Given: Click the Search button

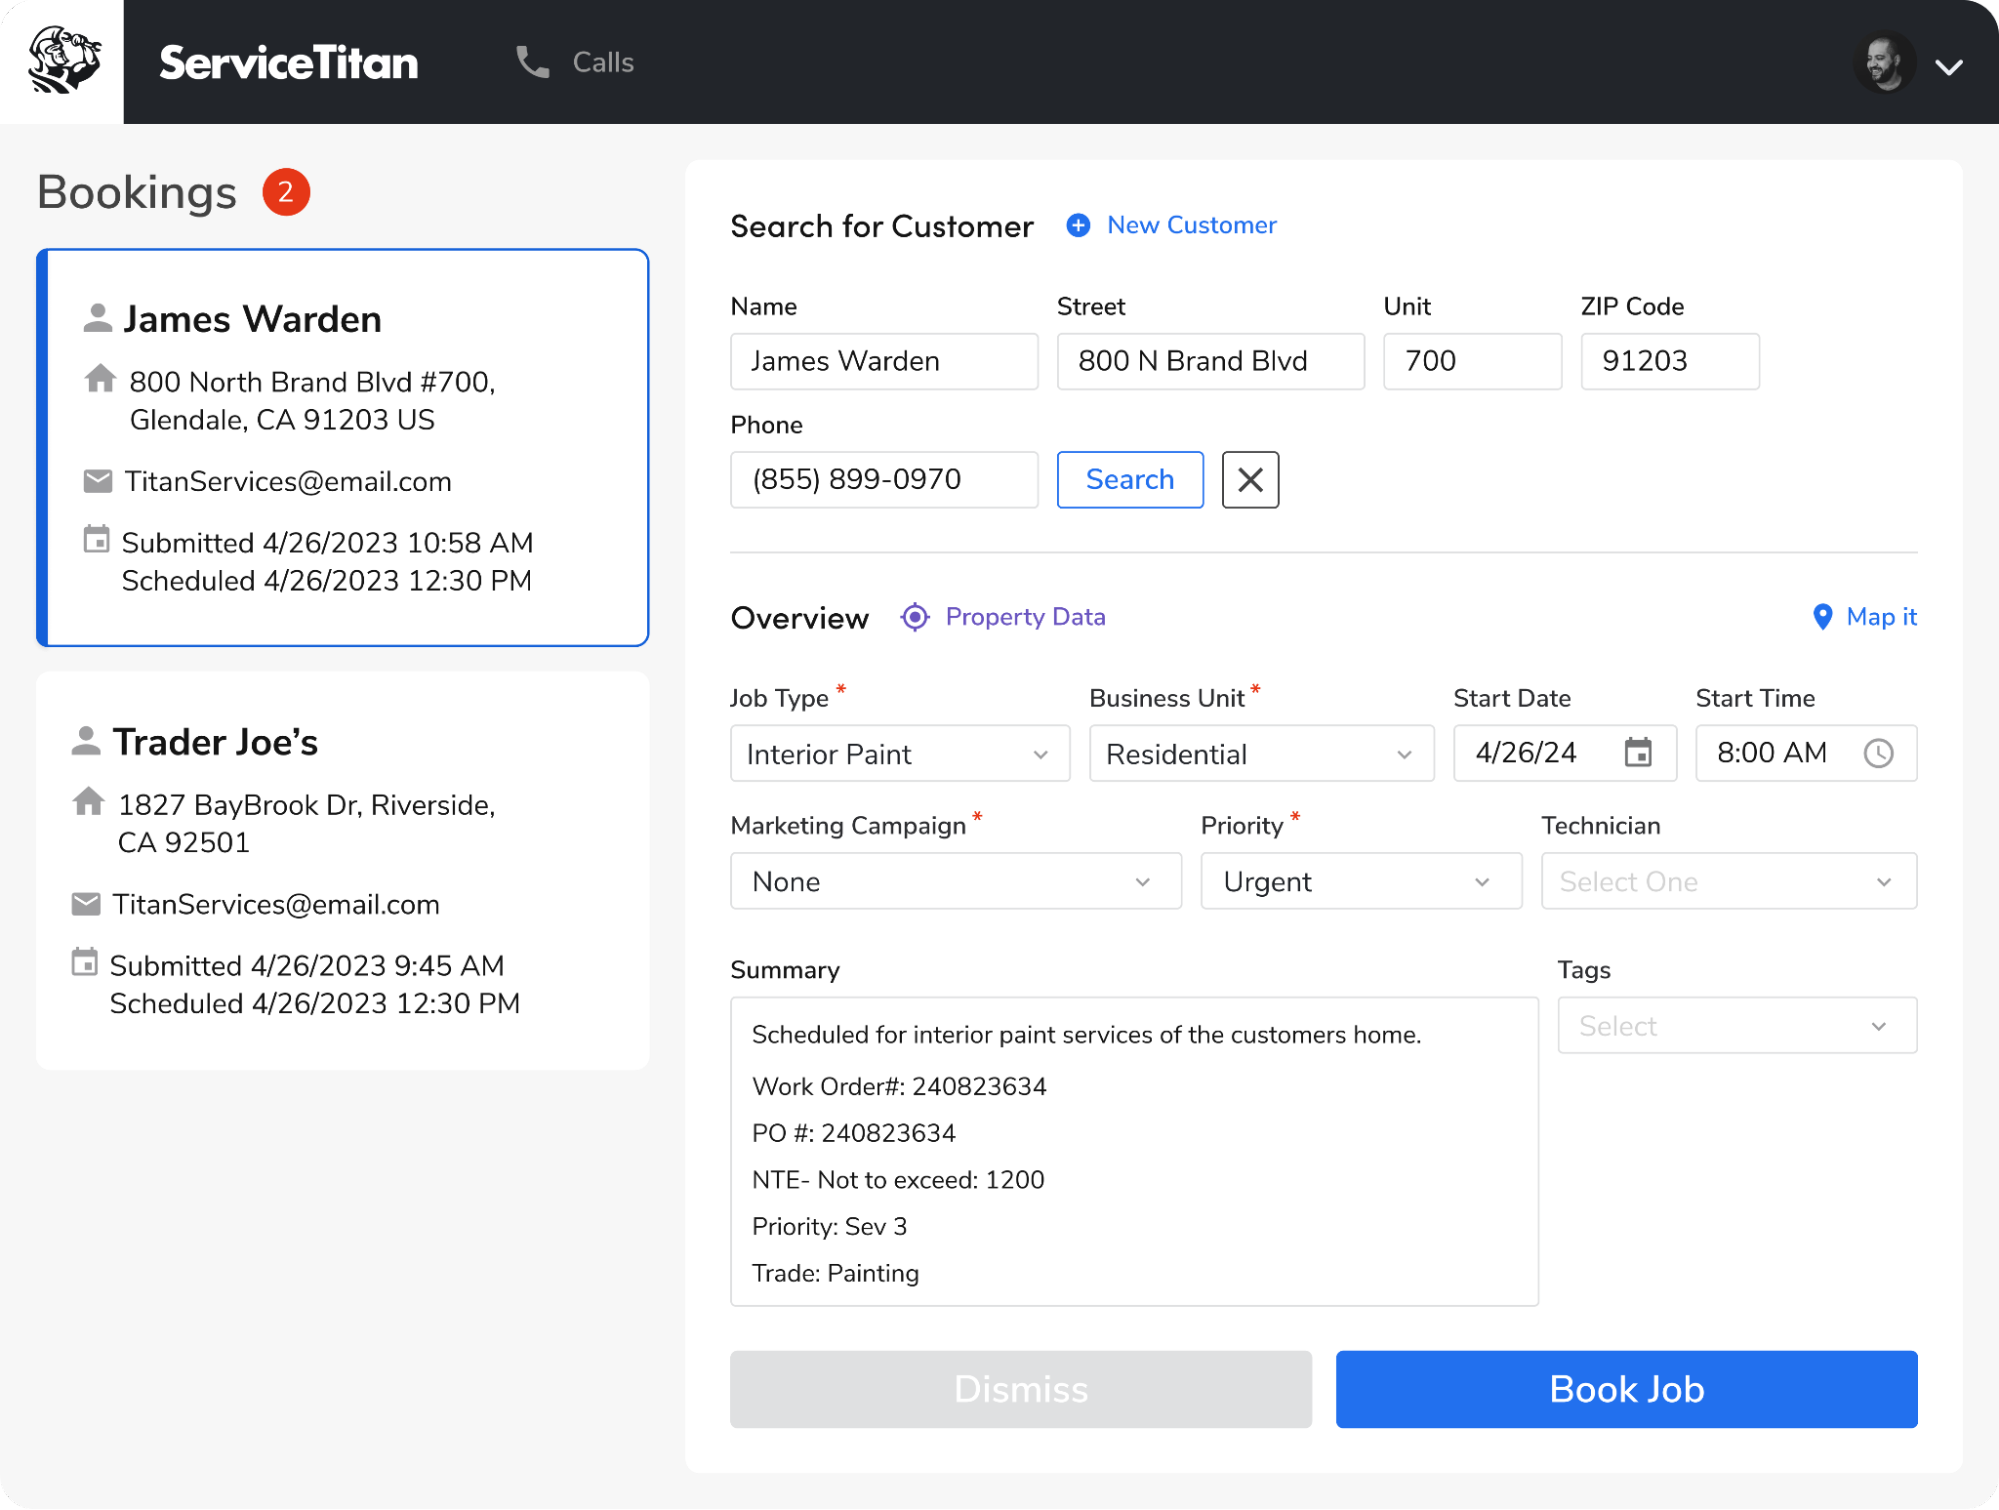Looking at the screenshot, I should pyautogui.click(x=1130, y=480).
